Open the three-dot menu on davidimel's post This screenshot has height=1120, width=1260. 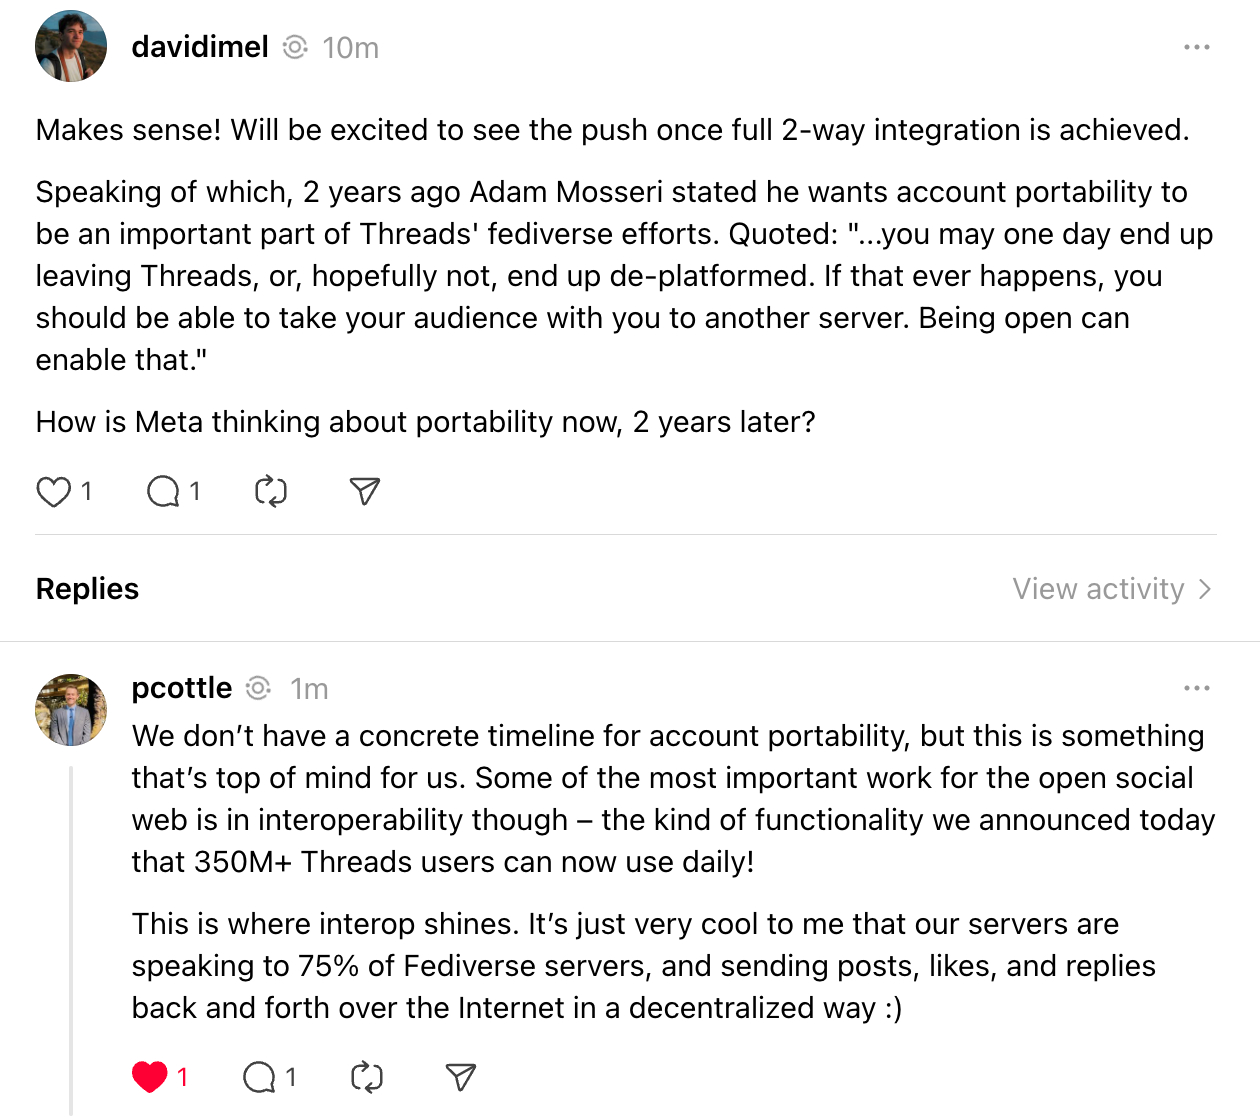click(1196, 47)
